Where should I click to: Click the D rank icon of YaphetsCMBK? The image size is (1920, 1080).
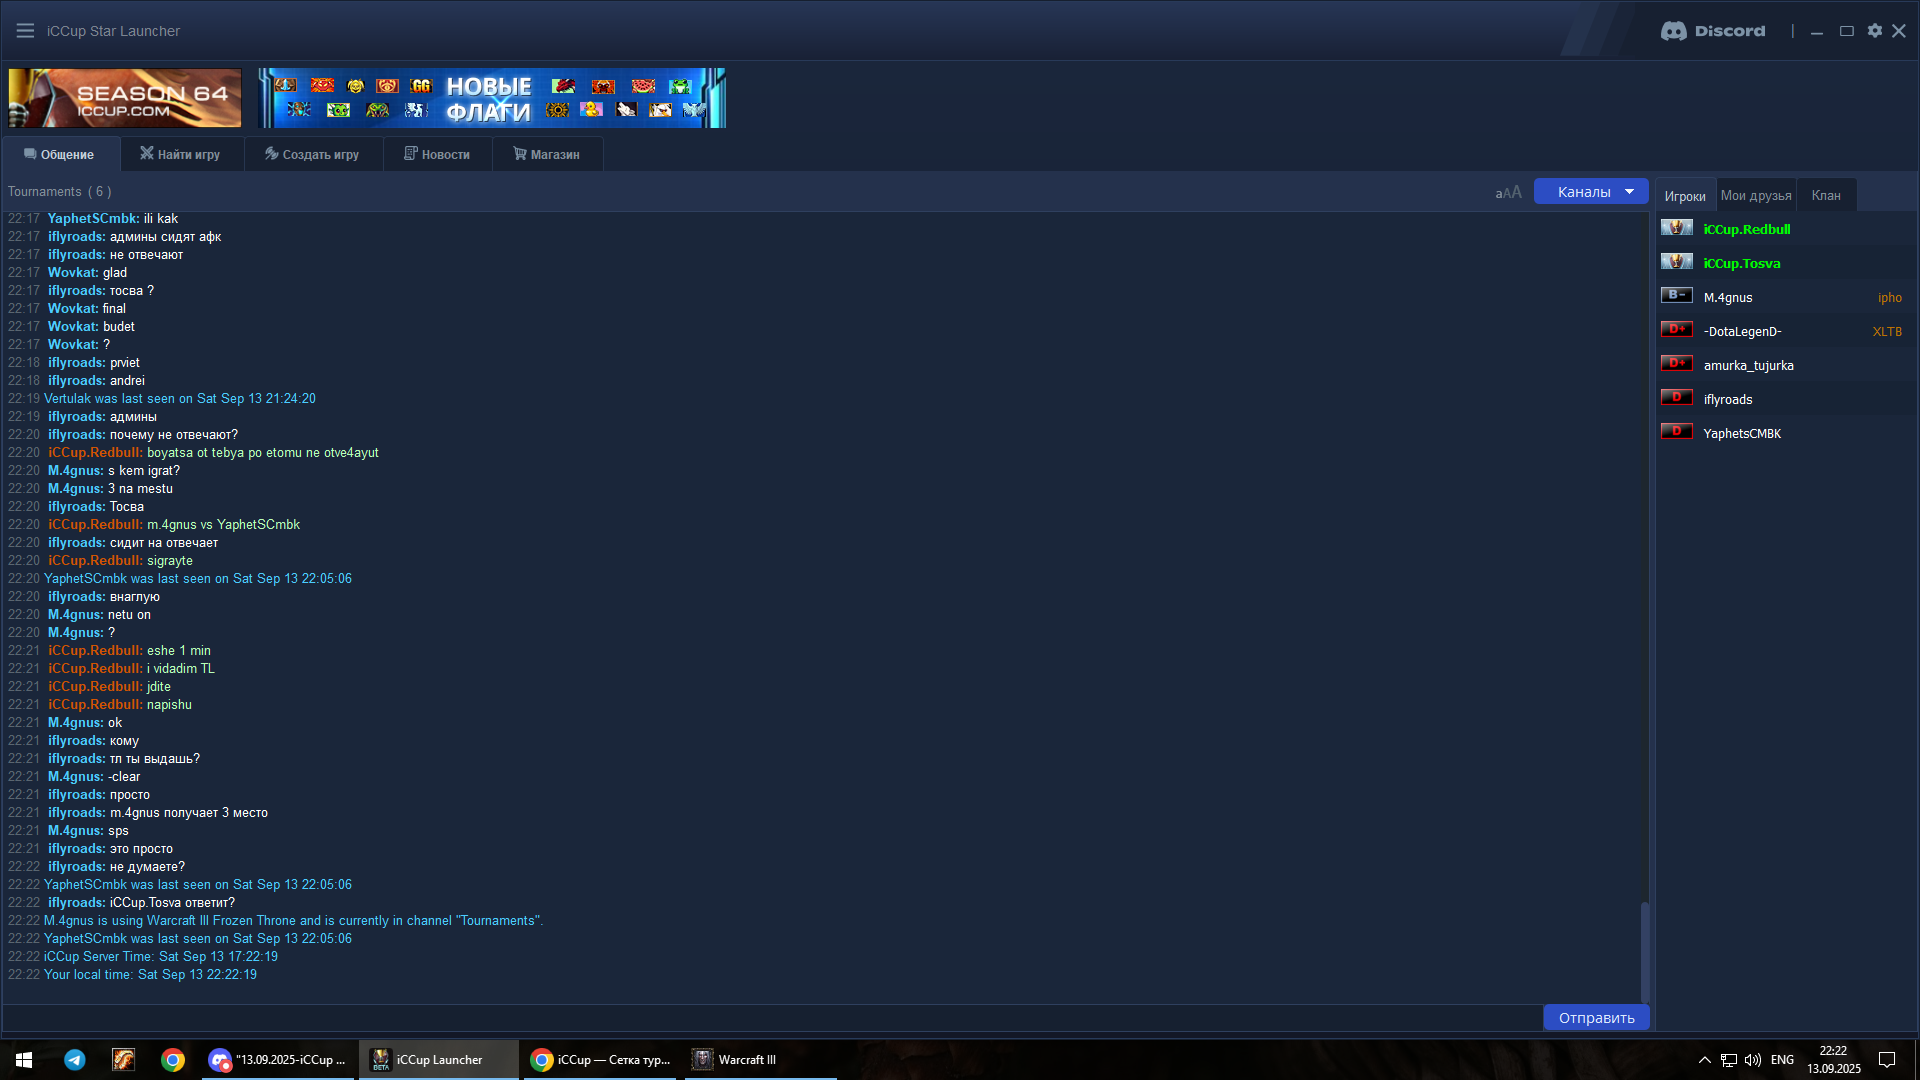pos(1677,432)
